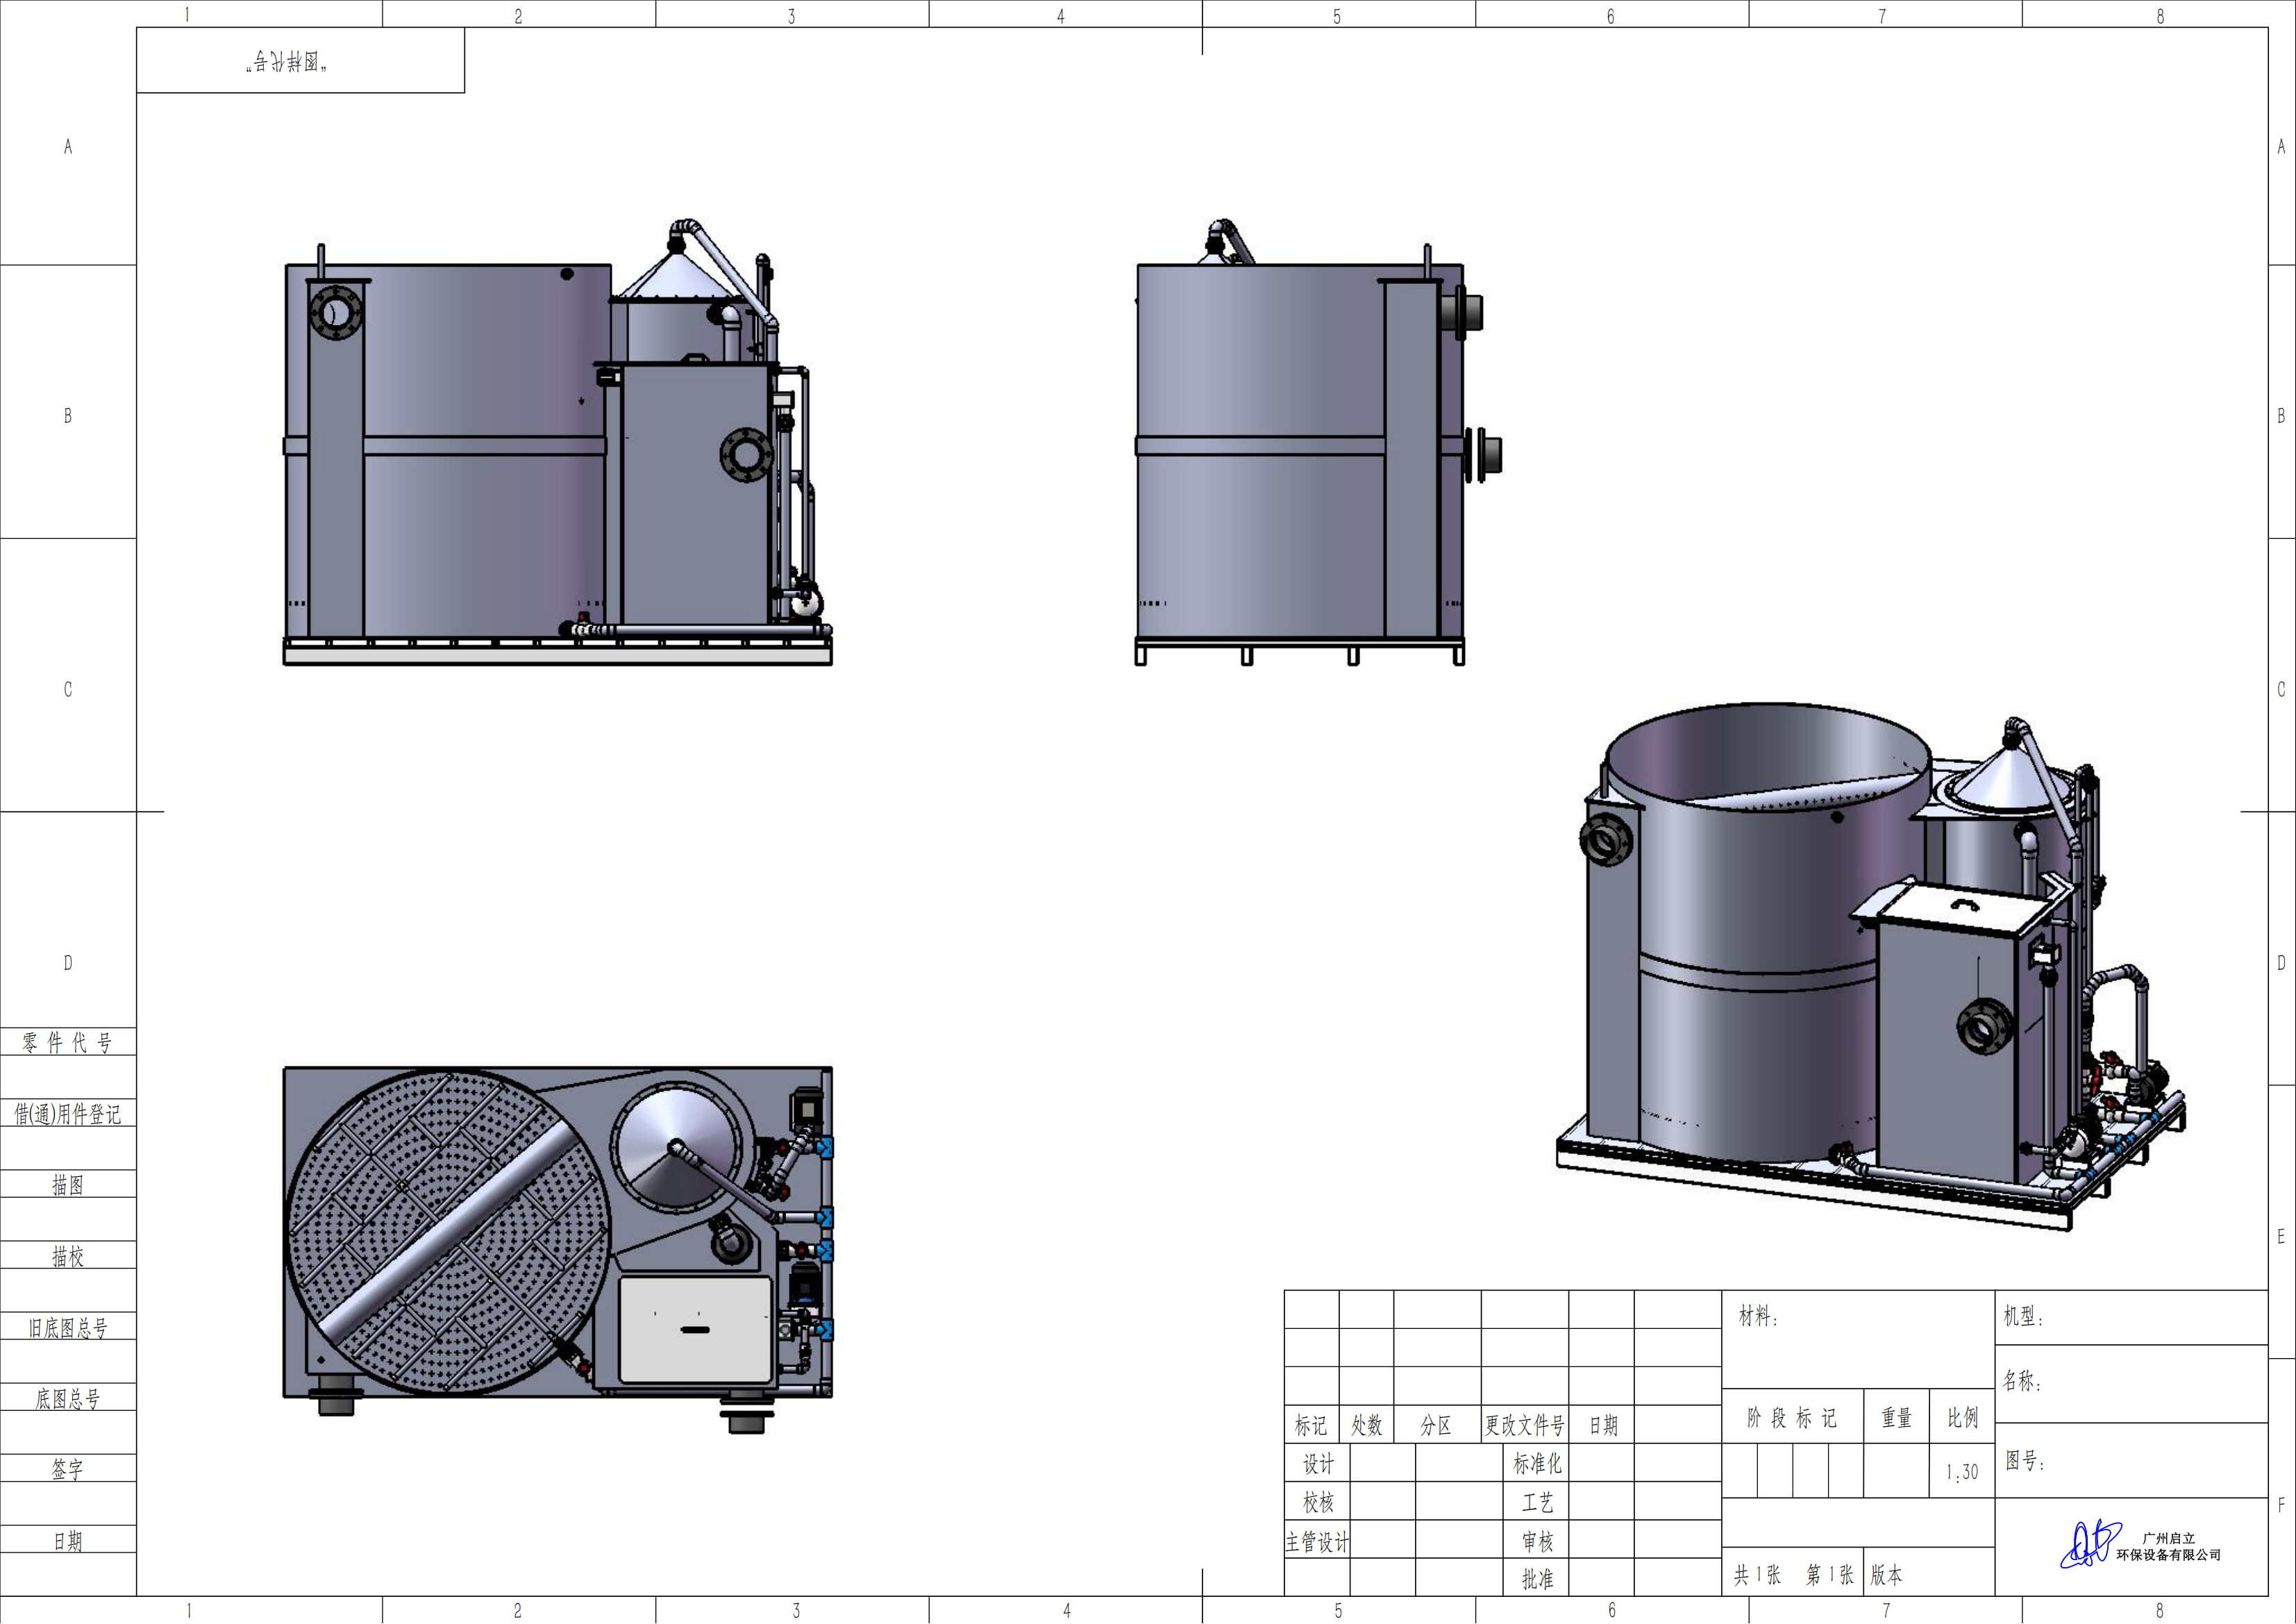Select the 名称: field
This screenshot has width=2296, height=1624.
[x=2131, y=1383]
